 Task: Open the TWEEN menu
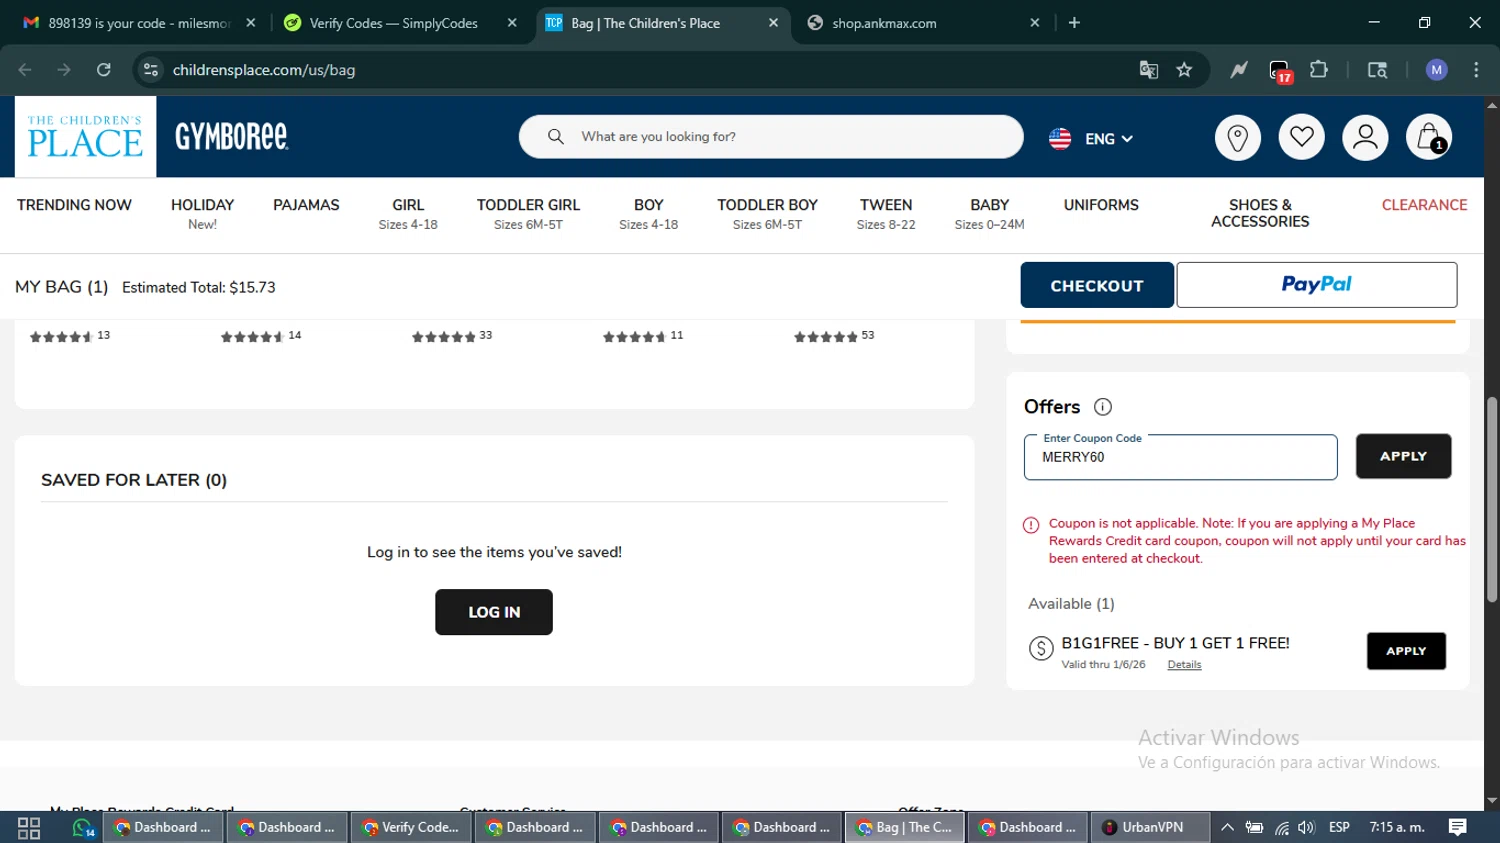tap(886, 213)
